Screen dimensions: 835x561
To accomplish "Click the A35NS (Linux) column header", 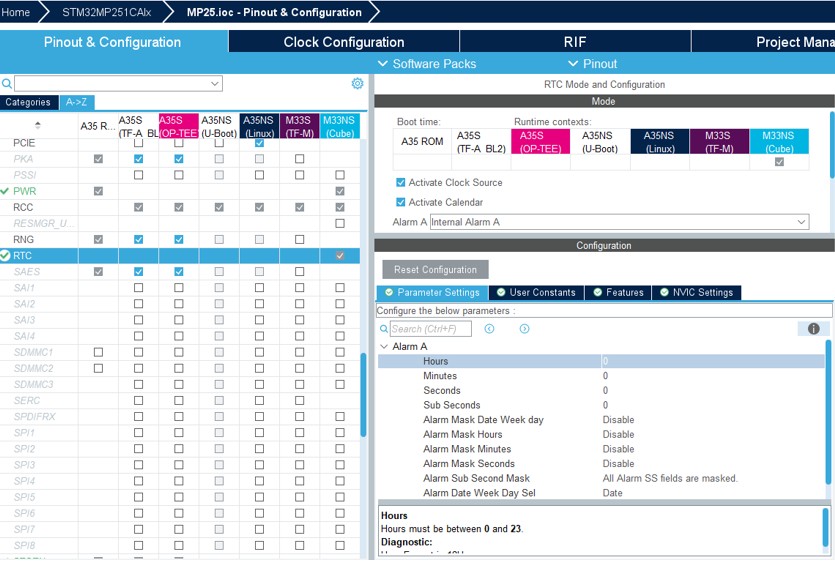I will point(259,126).
